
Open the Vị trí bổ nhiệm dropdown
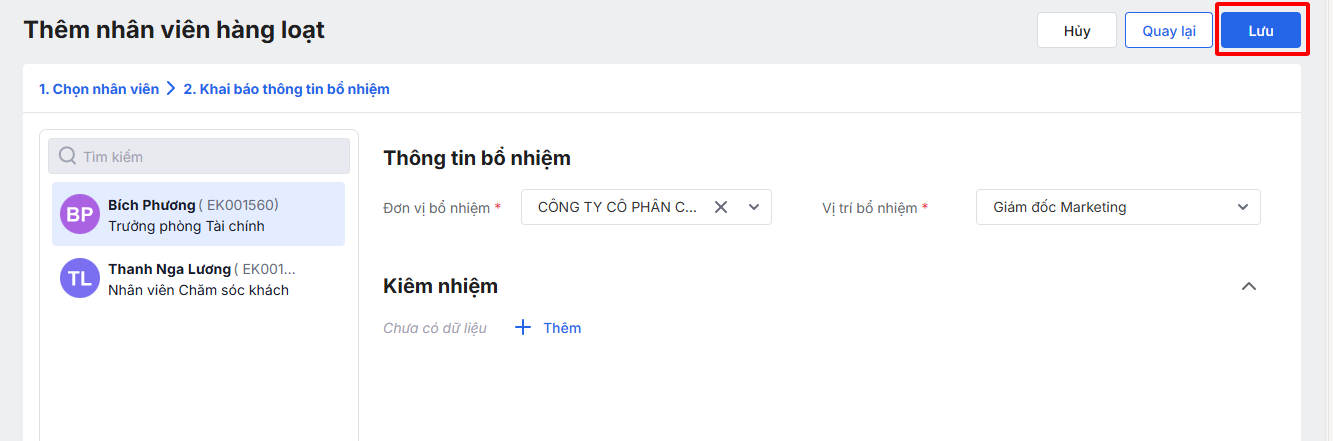coord(1243,207)
